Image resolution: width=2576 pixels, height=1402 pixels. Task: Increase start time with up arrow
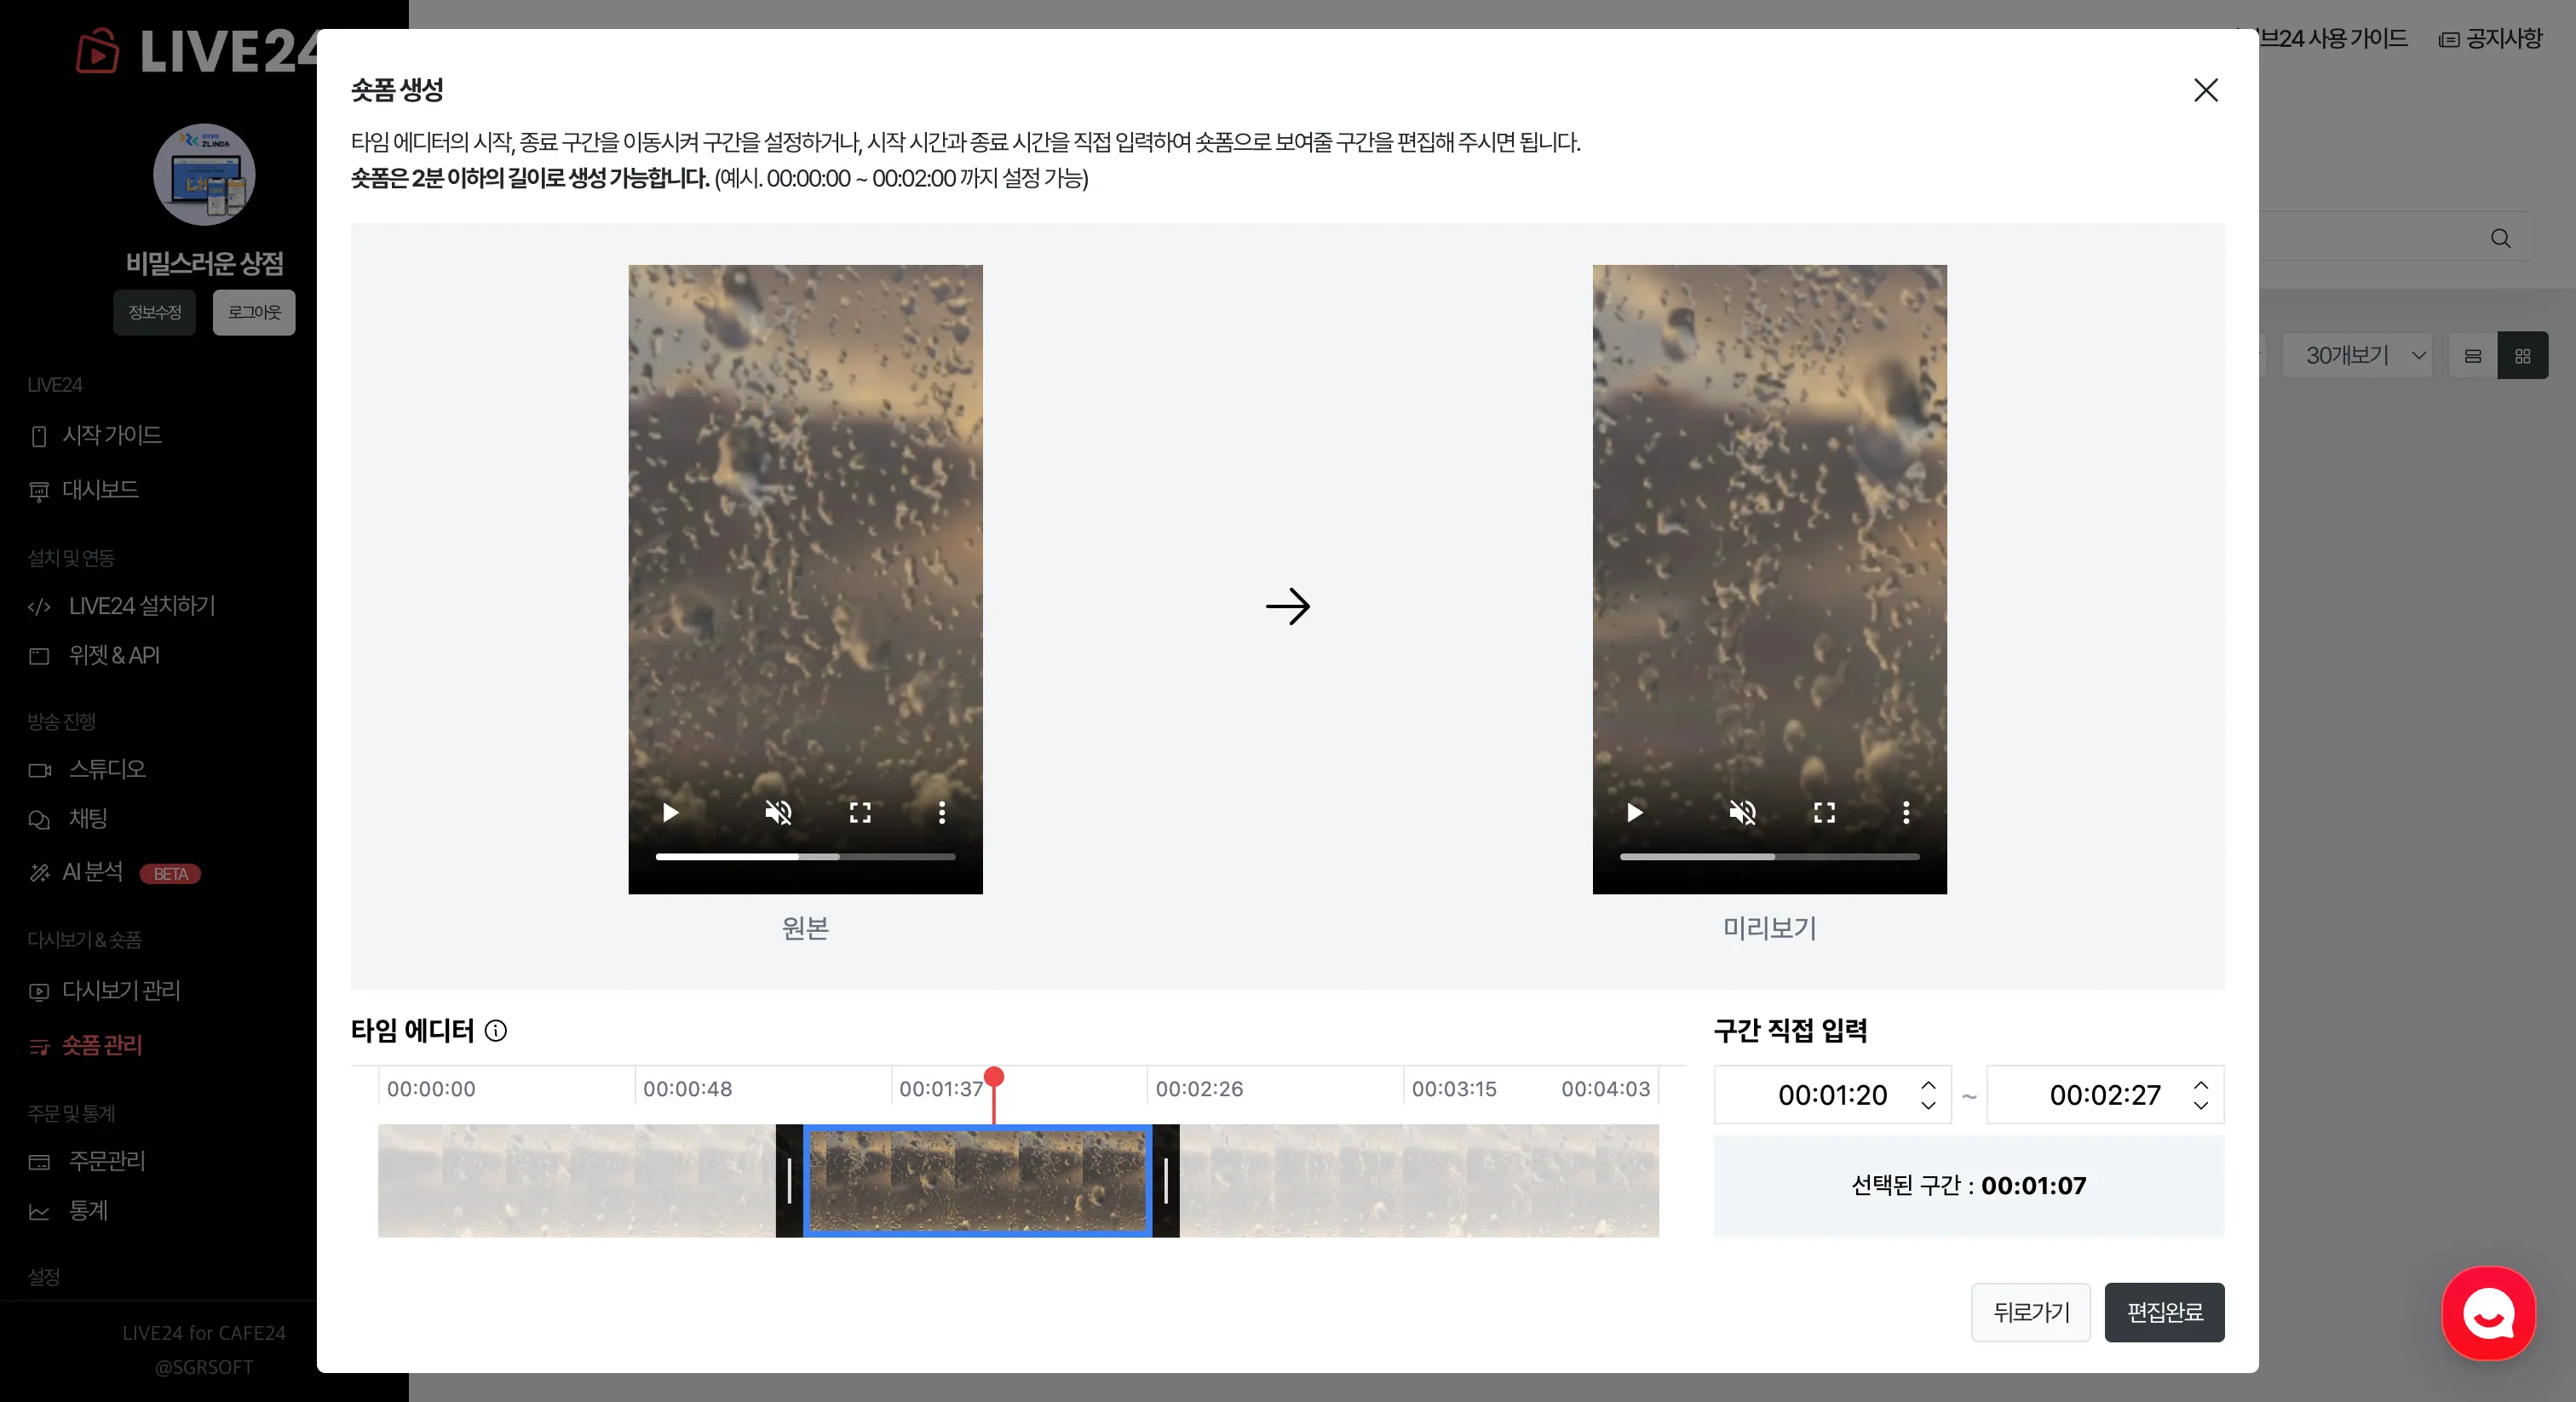1928,1084
